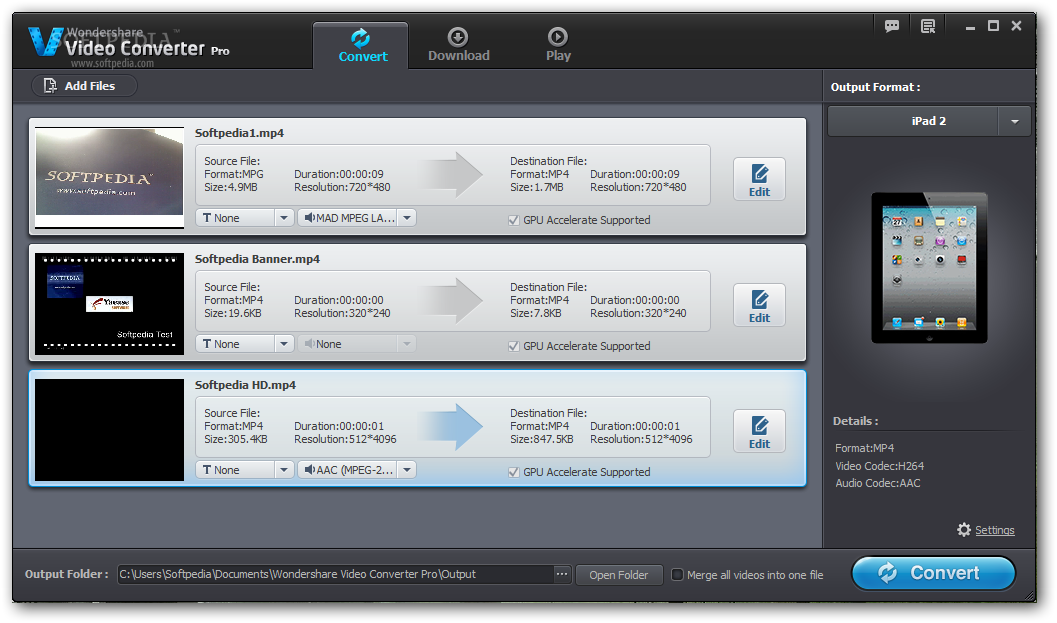Click the Video Codec:H264 detail text
Image resolution: width=1057 pixels, height=623 pixels.
point(880,466)
